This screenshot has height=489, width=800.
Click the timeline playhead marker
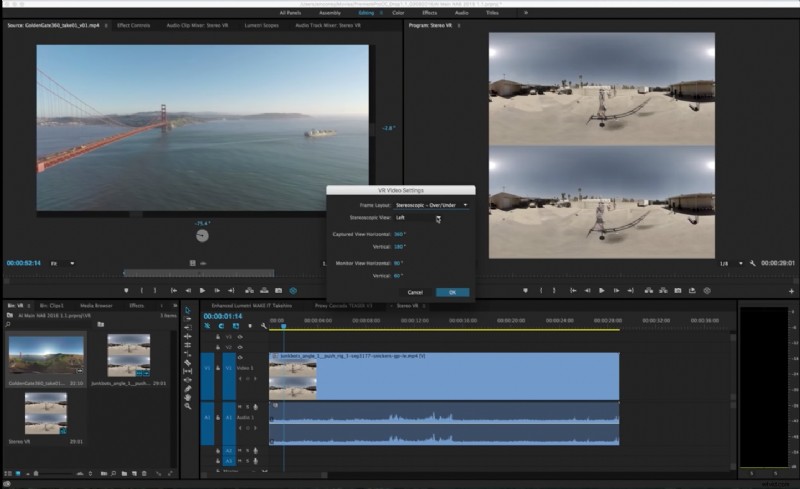(284, 326)
